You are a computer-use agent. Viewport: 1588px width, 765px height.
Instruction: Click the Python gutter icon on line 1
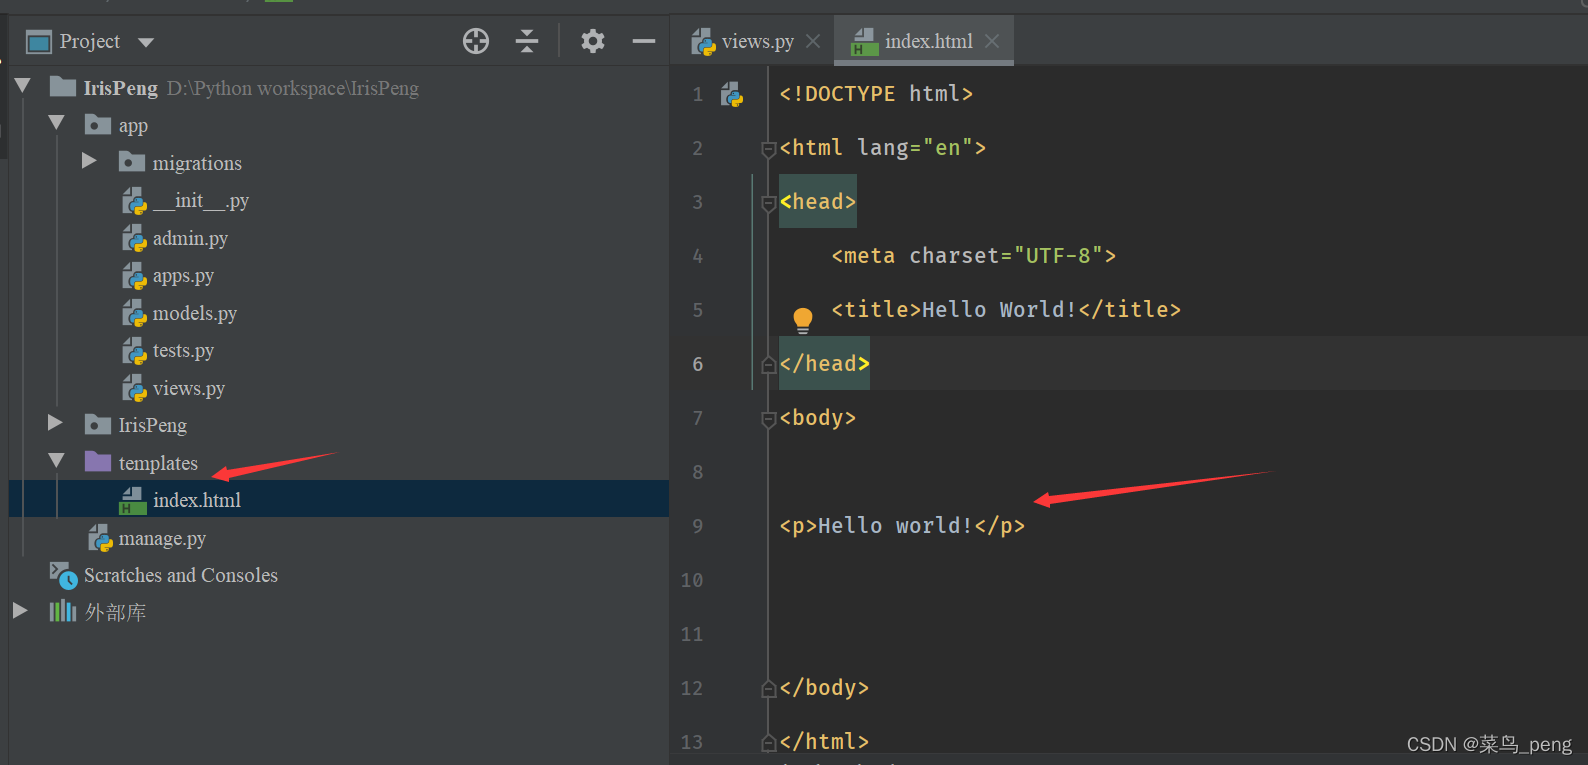pos(732,95)
